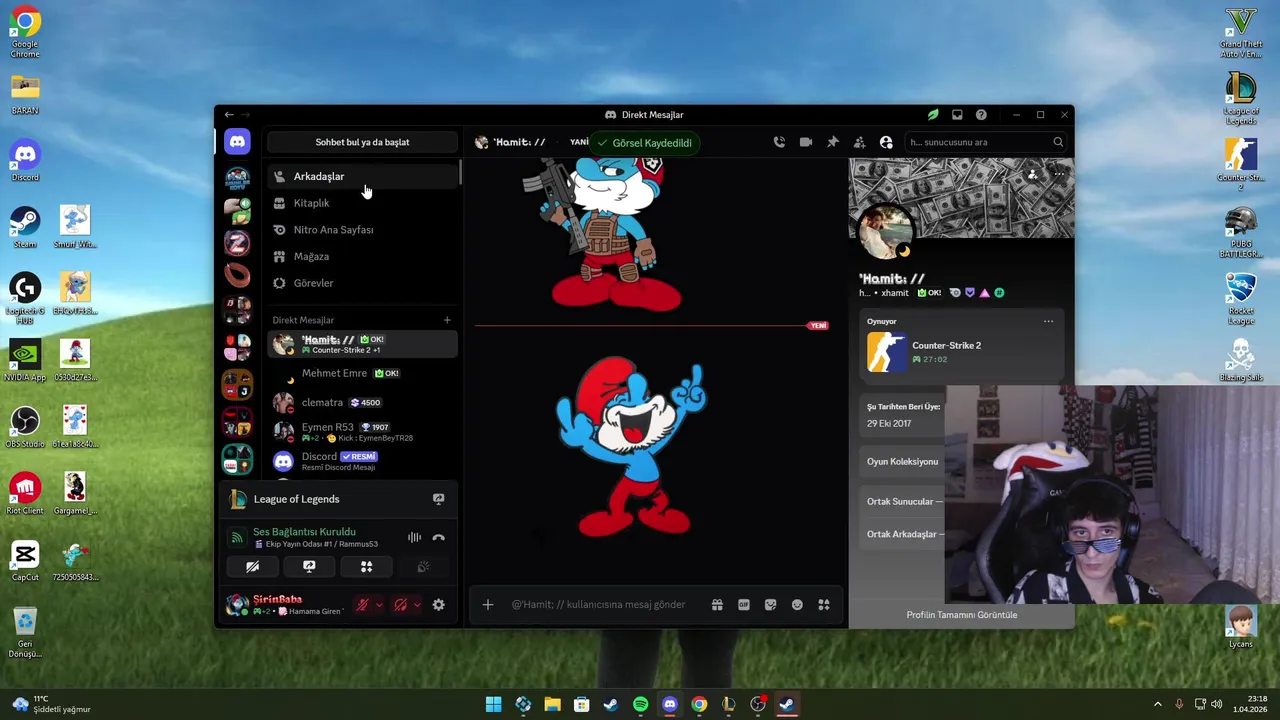Click 'Ses Bağlantısı Kuruldu' voice status
The width and height of the screenshot is (1280, 720).
pyautogui.click(x=304, y=532)
